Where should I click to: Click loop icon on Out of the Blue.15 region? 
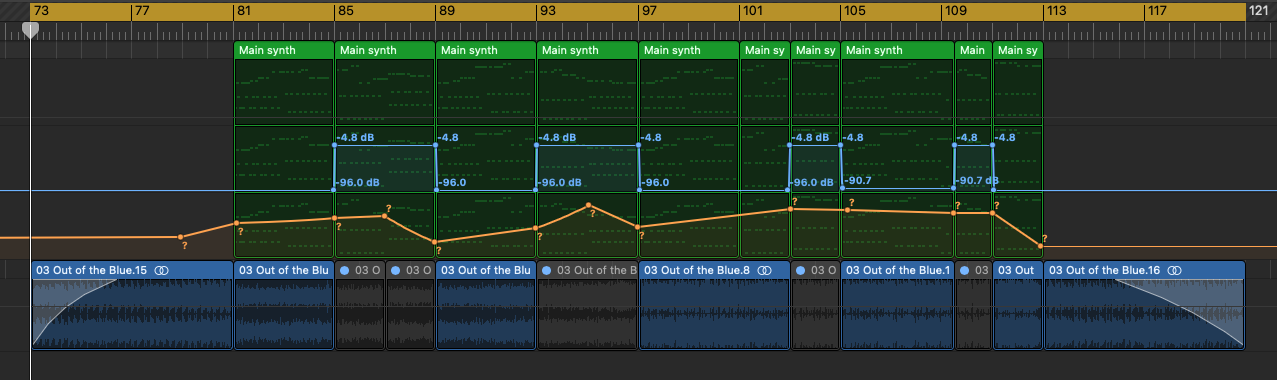pyautogui.click(x=161, y=270)
